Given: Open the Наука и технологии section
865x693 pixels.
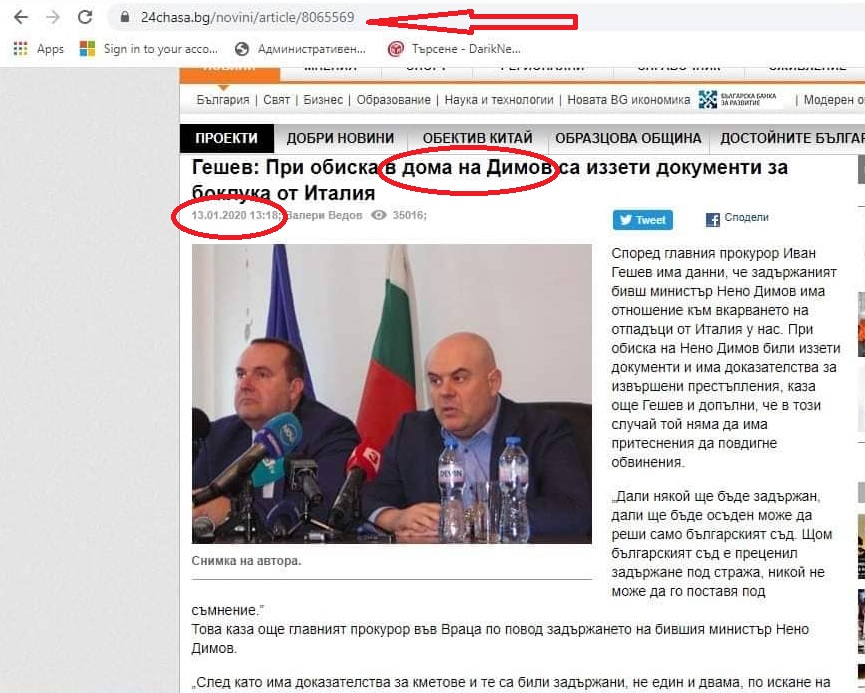Looking at the screenshot, I should [499, 100].
